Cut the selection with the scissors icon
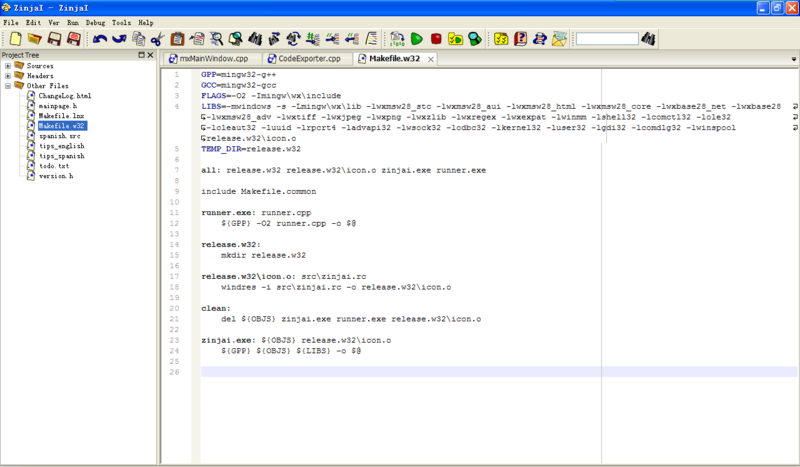Viewport: 800px width, 467px height. (158, 39)
